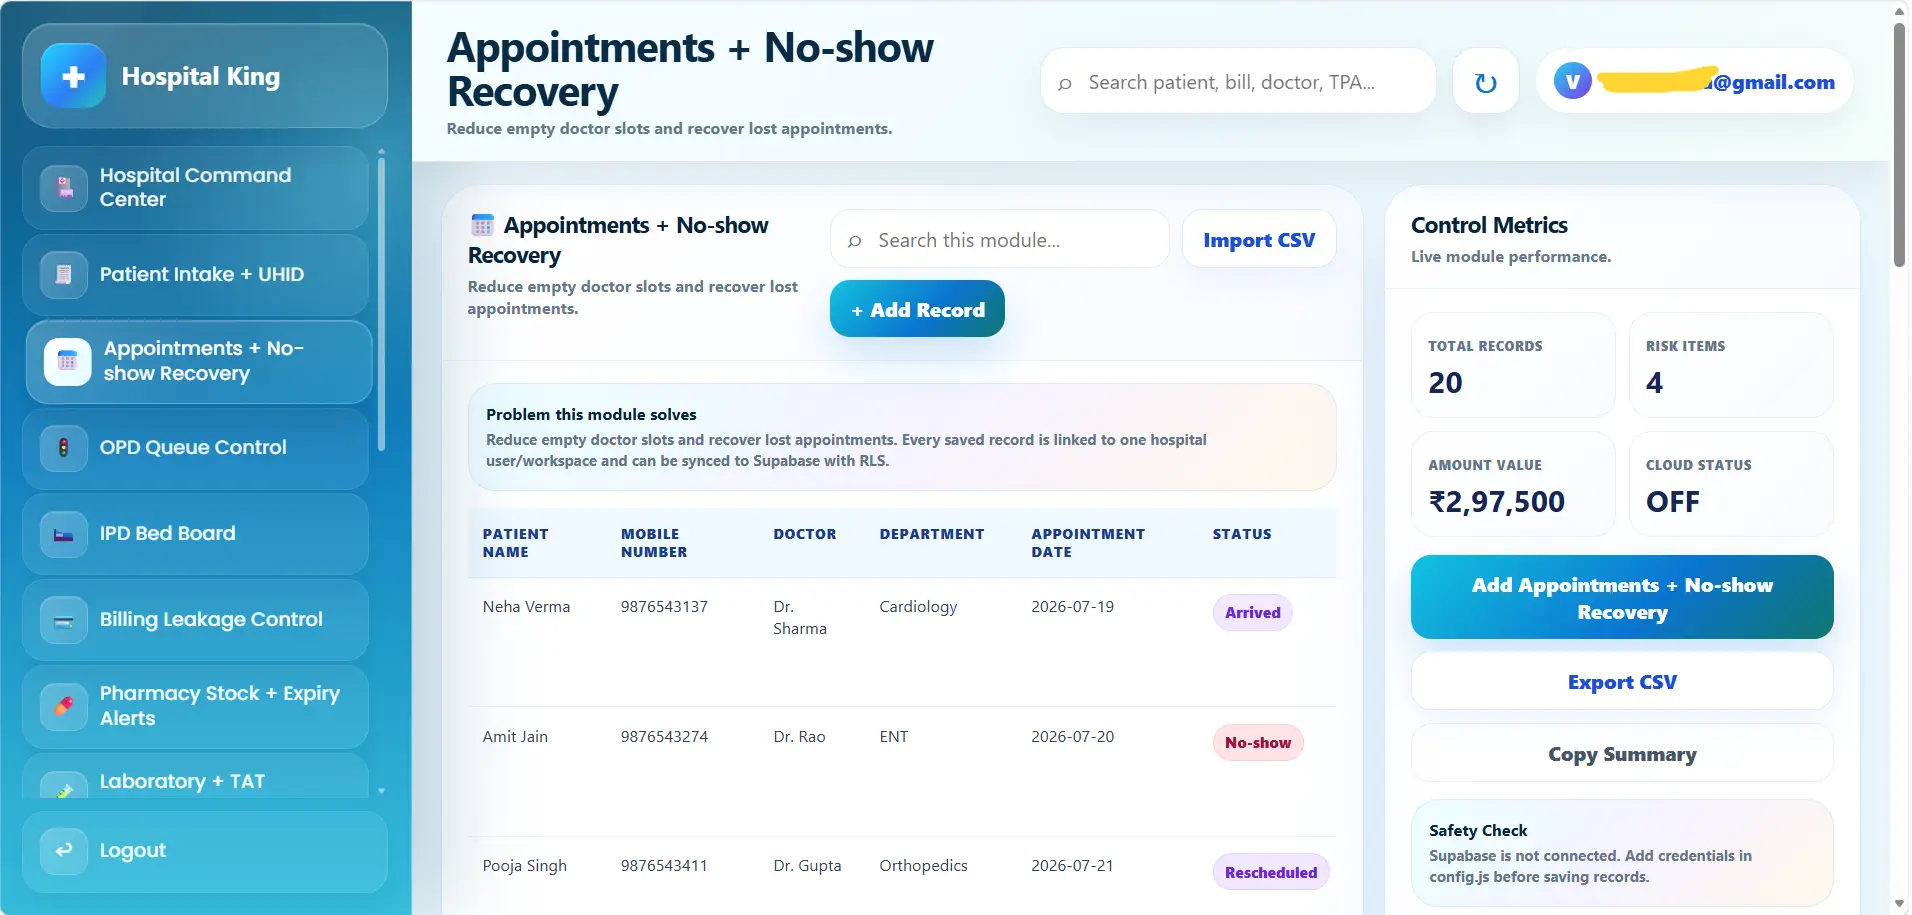Viewport: 1912px width, 915px height.
Task: Click the page scrollbar down arrow
Action: [x=1899, y=904]
